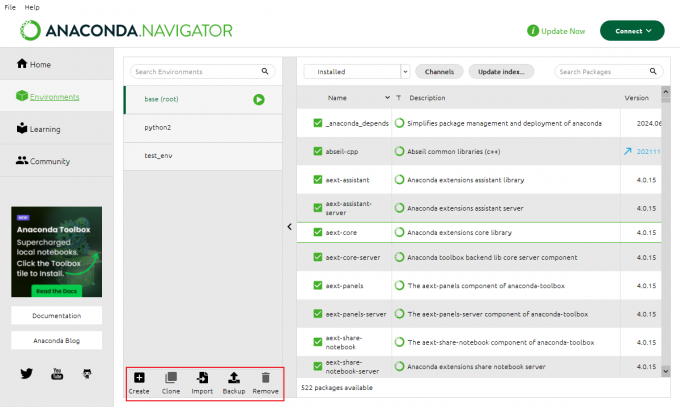Click the search icon in Search Packages
Viewport: 680px width, 407px height.
(653, 71)
